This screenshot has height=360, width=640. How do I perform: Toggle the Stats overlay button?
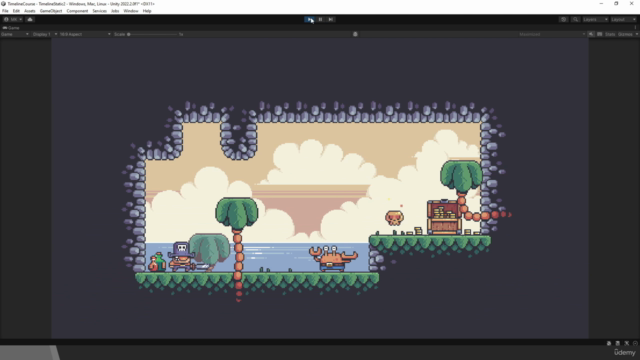(610, 34)
